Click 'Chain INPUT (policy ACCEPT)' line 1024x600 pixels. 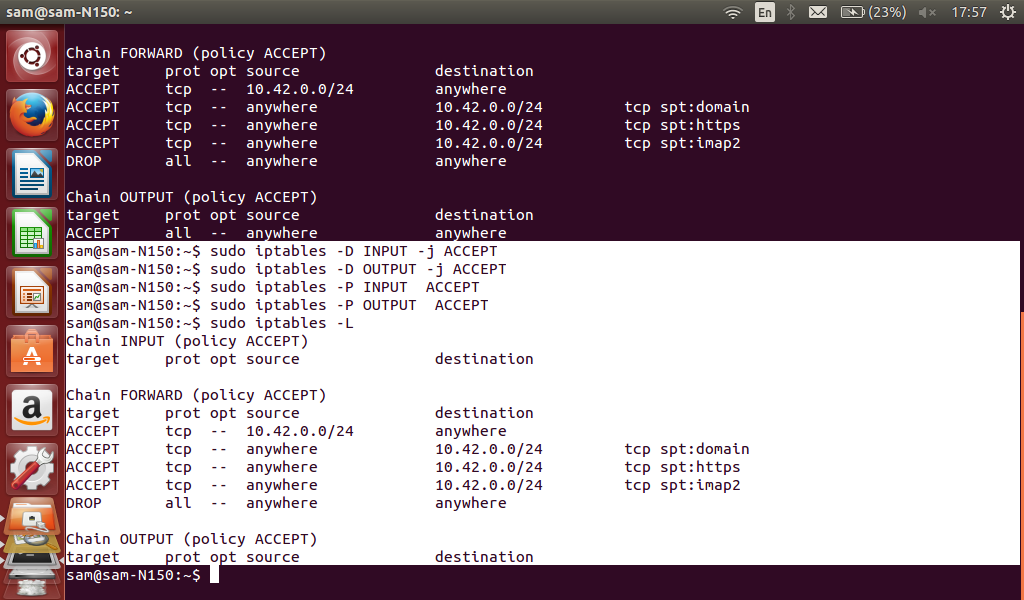click(187, 341)
